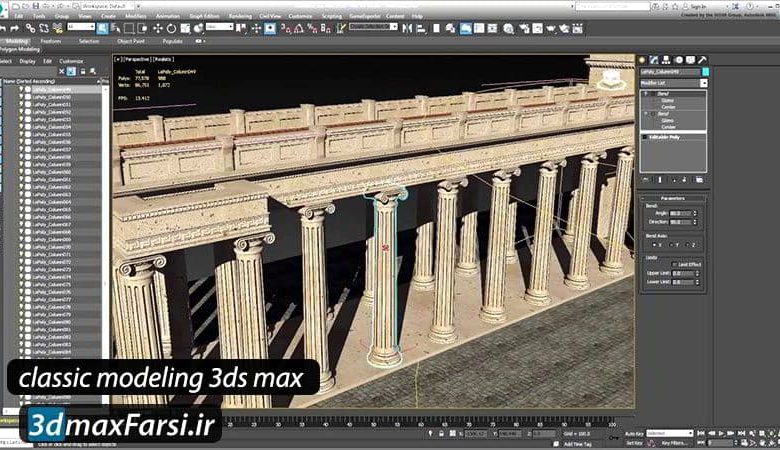Toggle the Angle Snap button
This screenshot has height=450, width=780.
(x=299, y=28)
